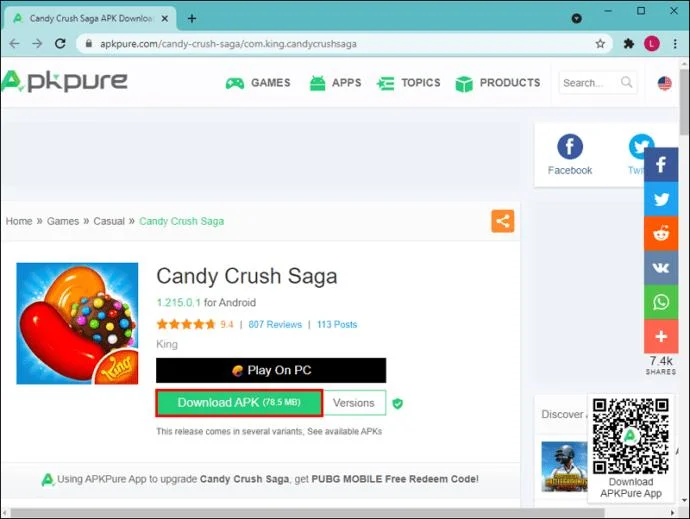Image resolution: width=690 pixels, height=519 pixels.
Task: Share via the Twitter sidebar button
Action: coord(661,199)
